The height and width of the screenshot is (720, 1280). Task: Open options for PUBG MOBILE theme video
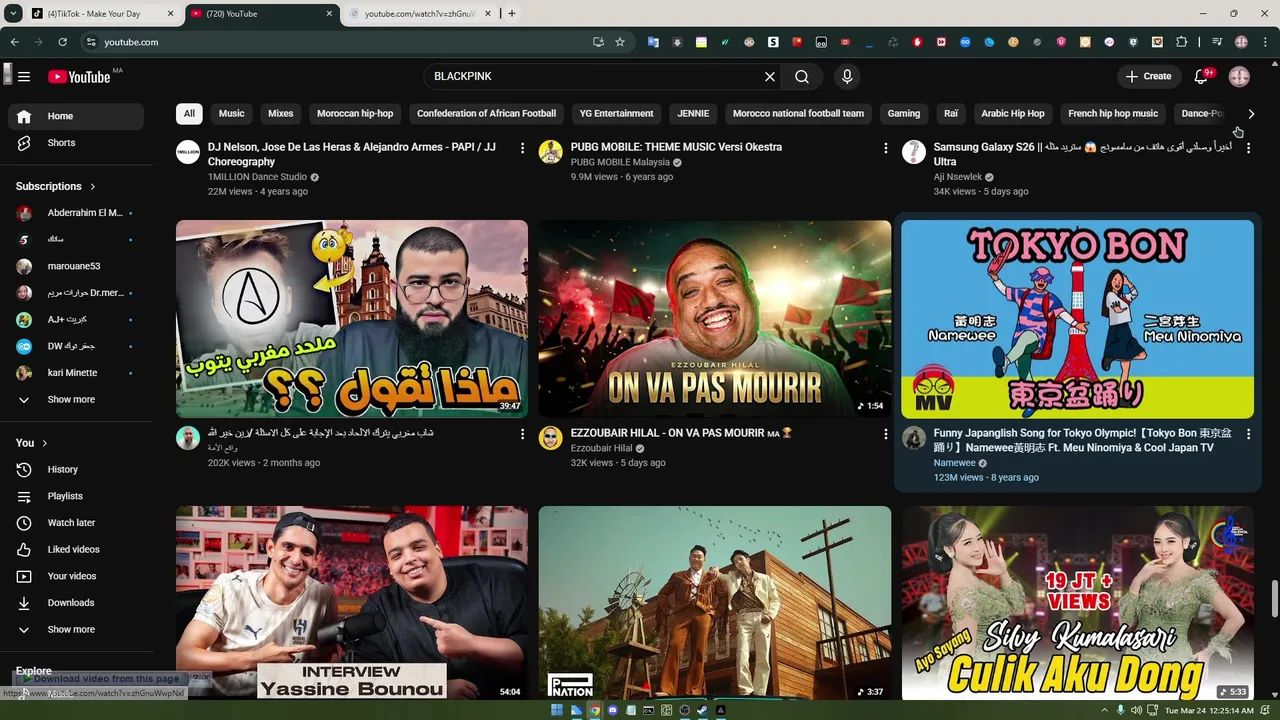(x=885, y=148)
